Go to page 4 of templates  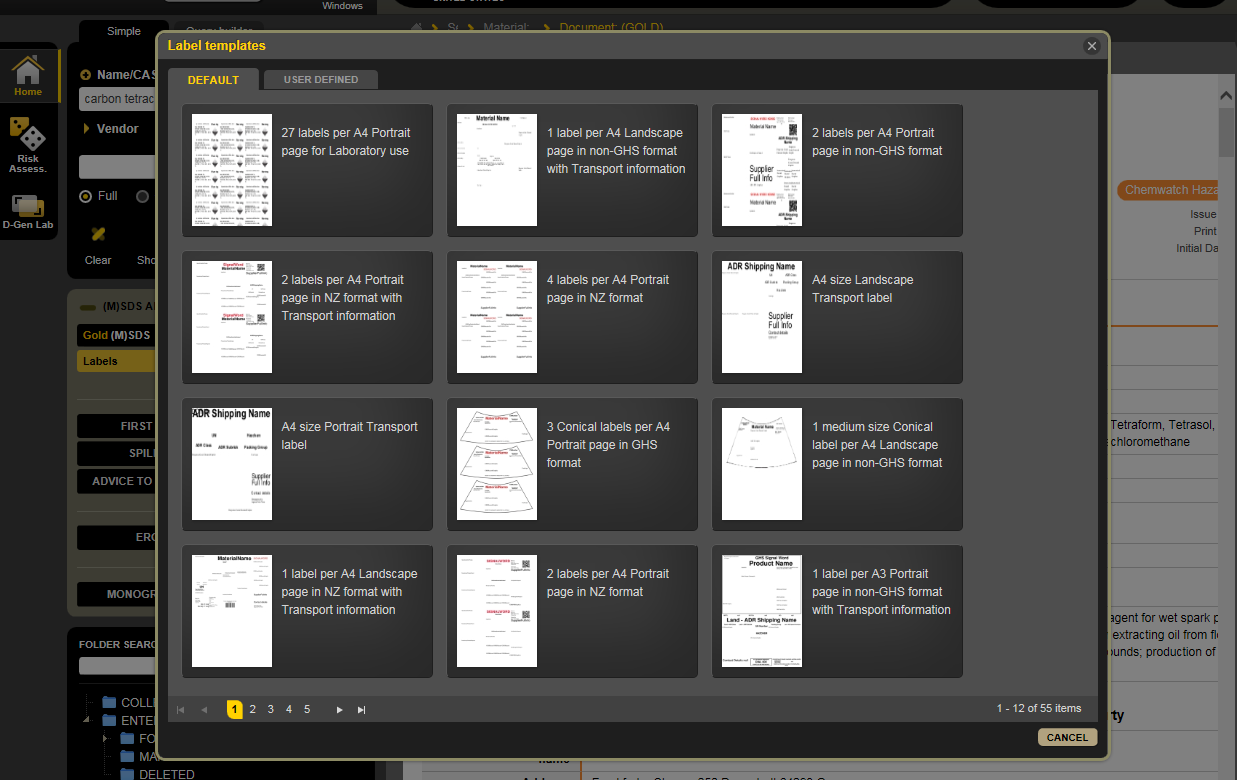[x=288, y=709]
